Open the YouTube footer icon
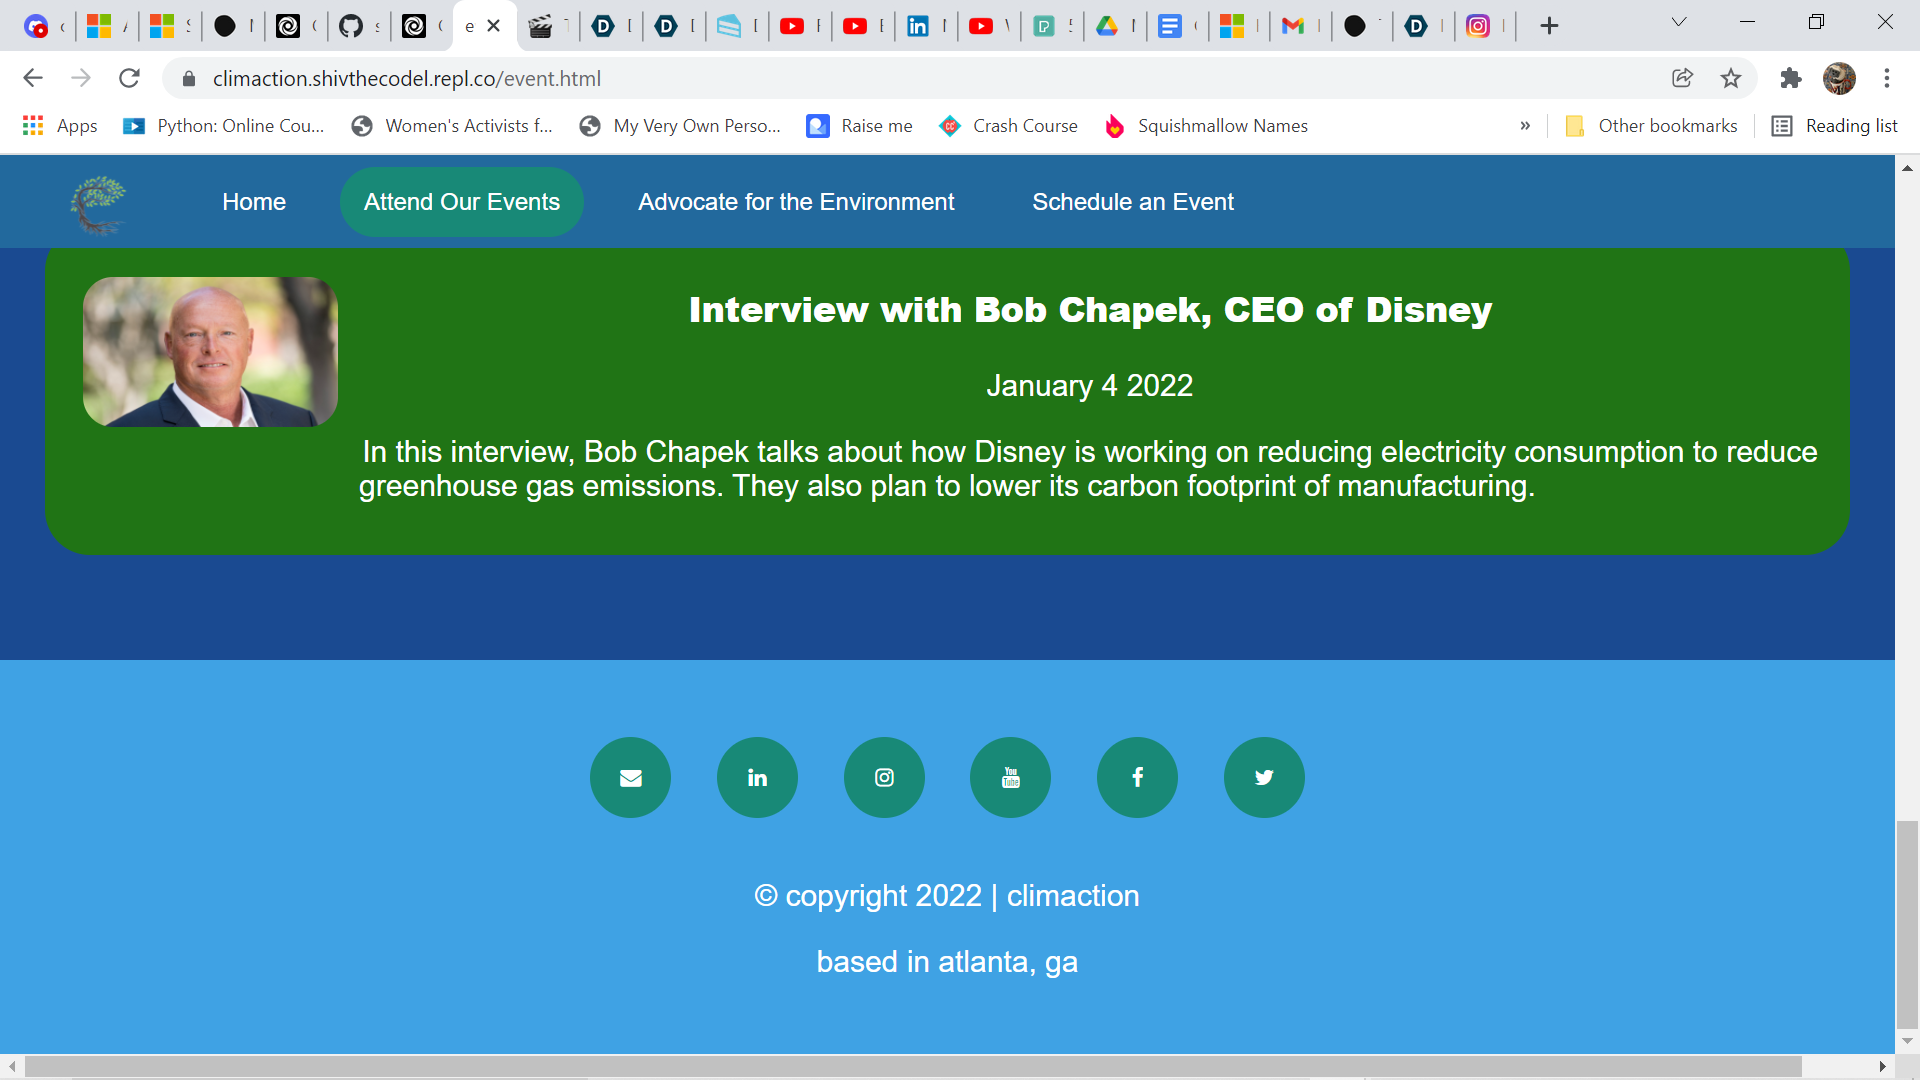 point(1010,777)
